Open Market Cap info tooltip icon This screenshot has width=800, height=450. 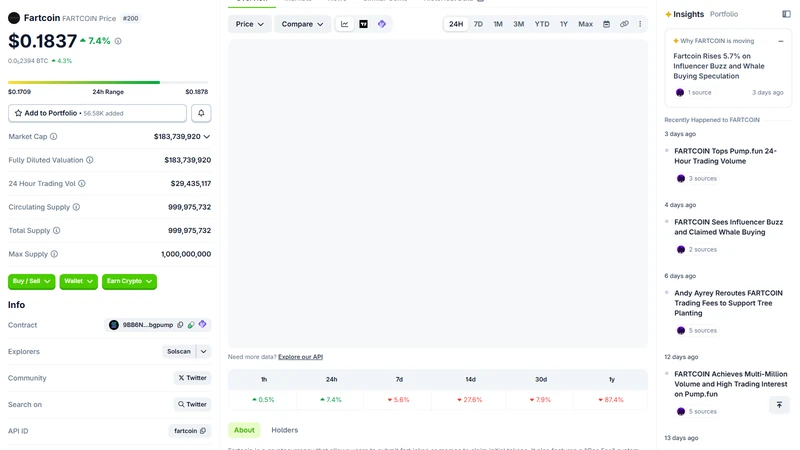tap(54, 137)
